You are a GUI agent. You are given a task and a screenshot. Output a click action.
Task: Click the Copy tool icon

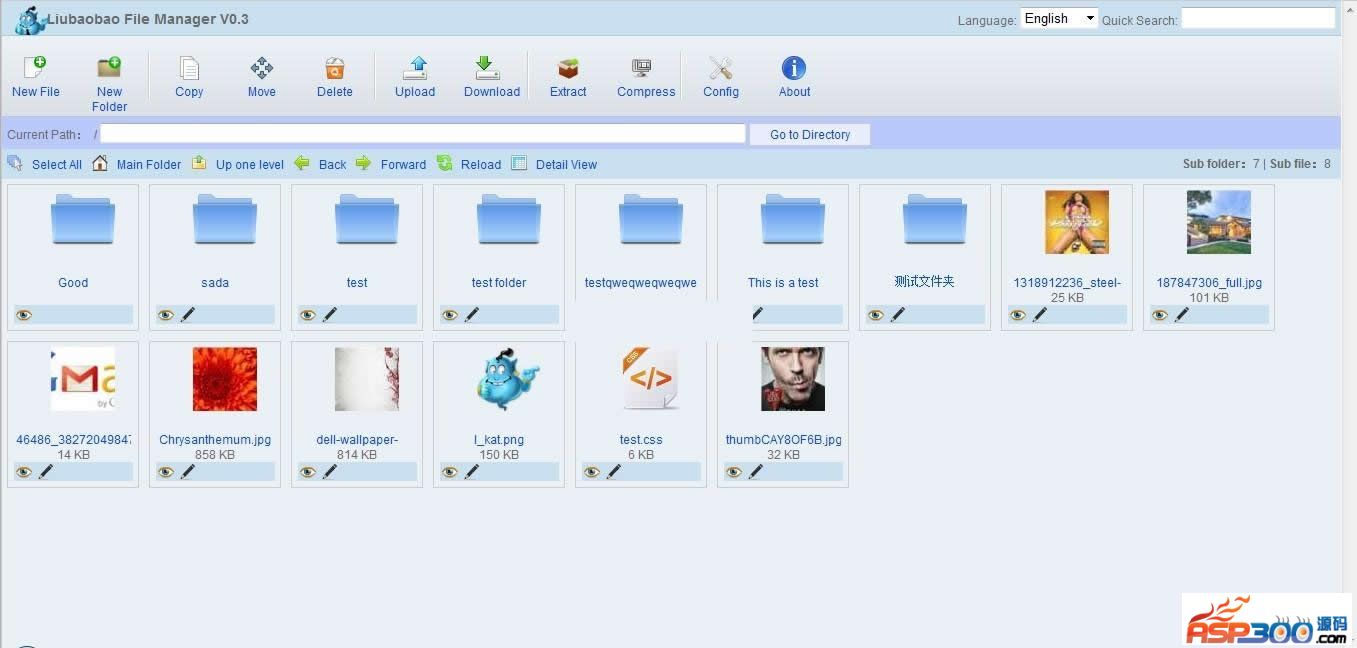tap(189, 68)
